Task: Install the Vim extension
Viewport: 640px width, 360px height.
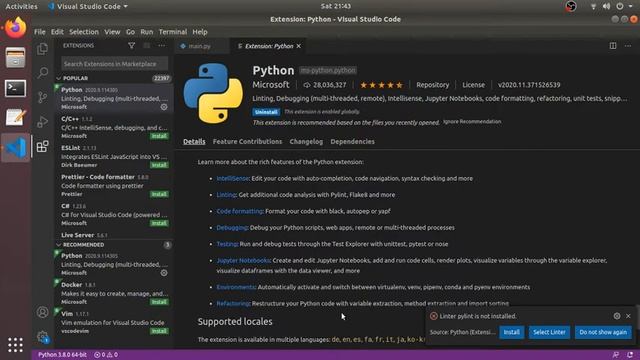Action: click(x=159, y=331)
